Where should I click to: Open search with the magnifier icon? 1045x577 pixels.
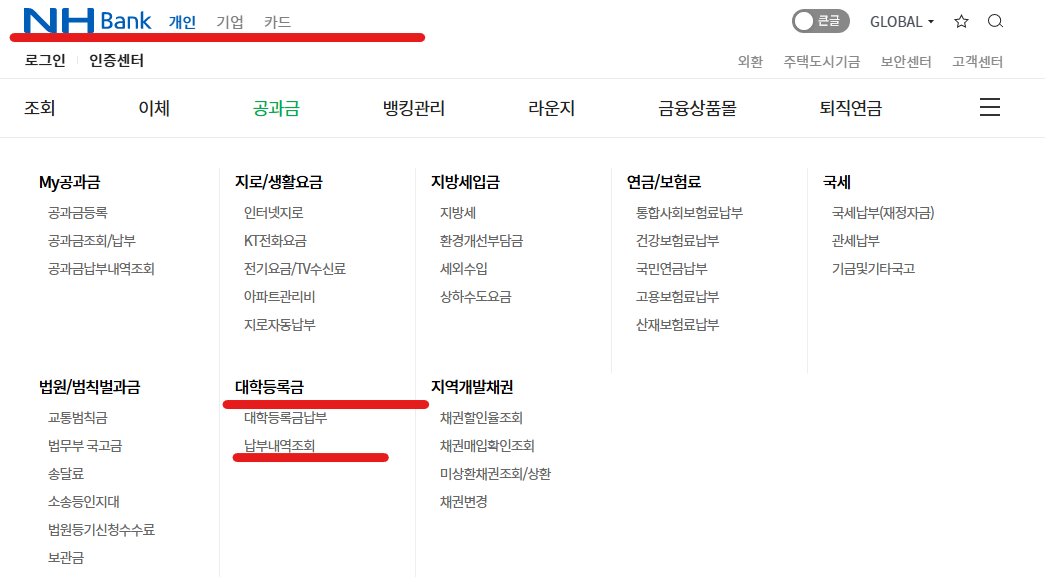[x=995, y=21]
